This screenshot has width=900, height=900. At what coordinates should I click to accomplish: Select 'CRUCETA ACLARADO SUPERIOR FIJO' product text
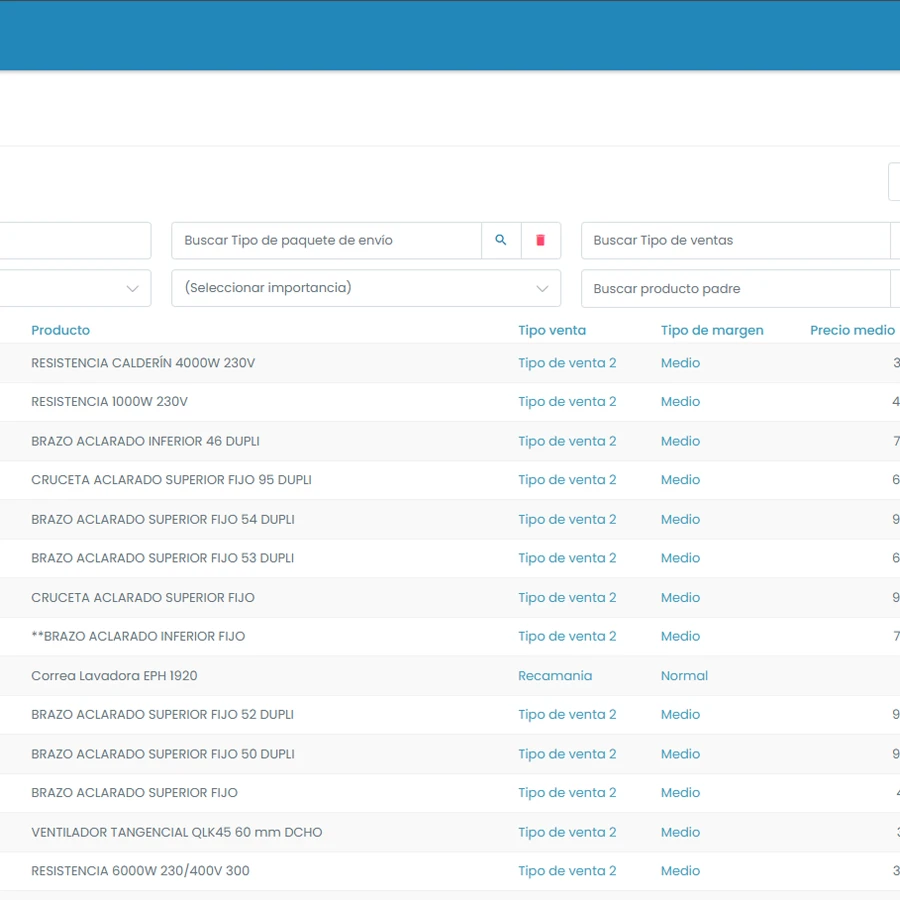point(142,598)
